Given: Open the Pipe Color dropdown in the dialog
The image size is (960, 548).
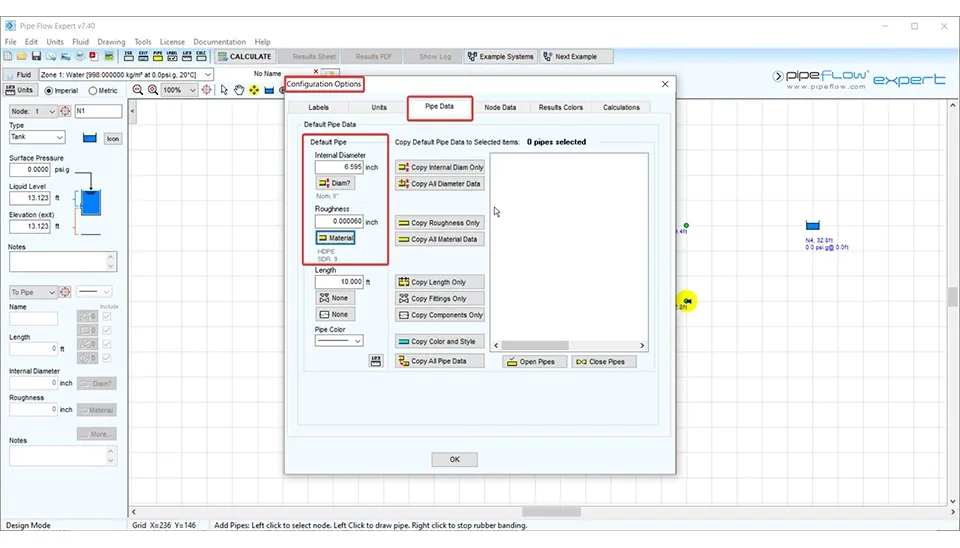Looking at the screenshot, I should (339, 341).
